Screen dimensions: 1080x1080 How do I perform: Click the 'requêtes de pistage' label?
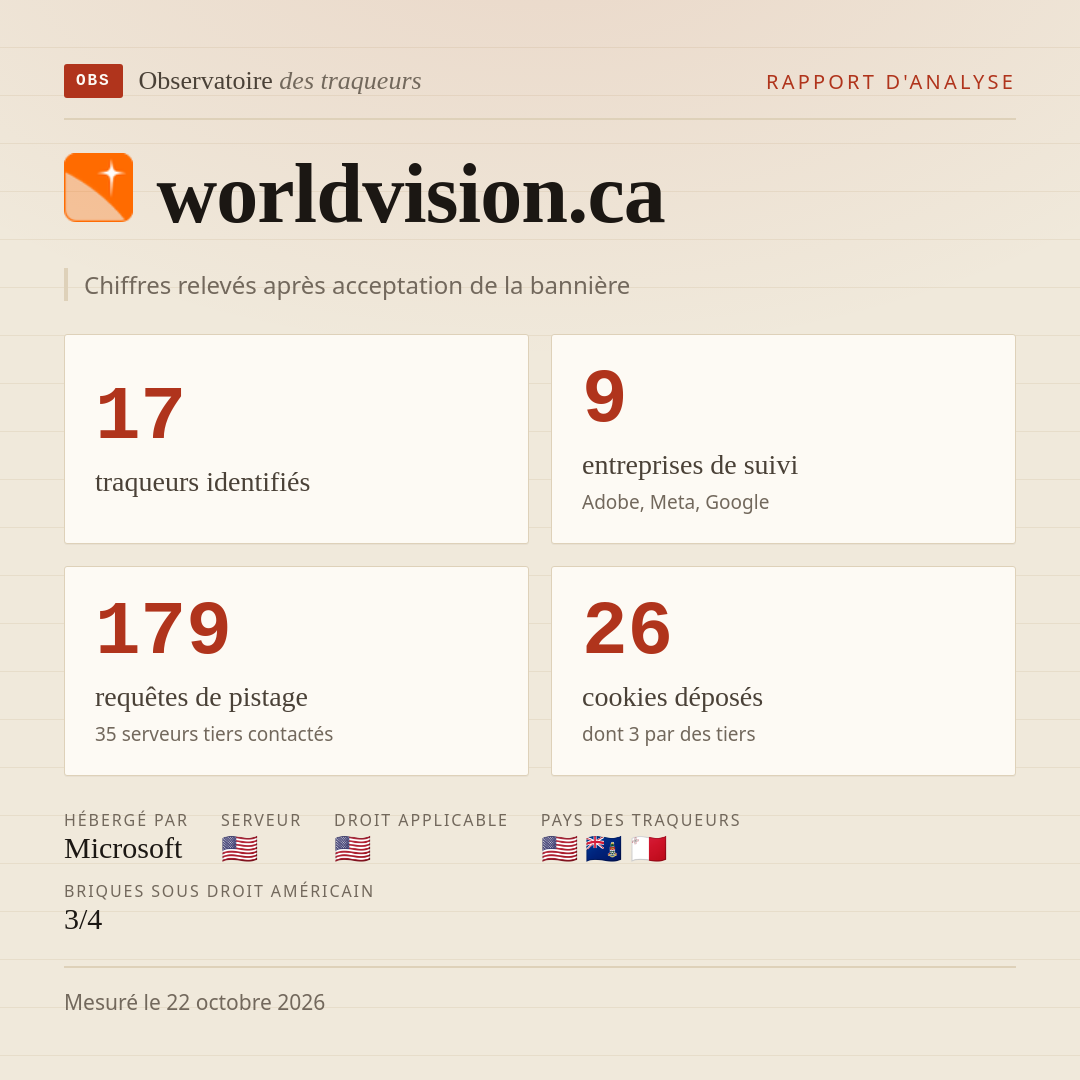201,697
